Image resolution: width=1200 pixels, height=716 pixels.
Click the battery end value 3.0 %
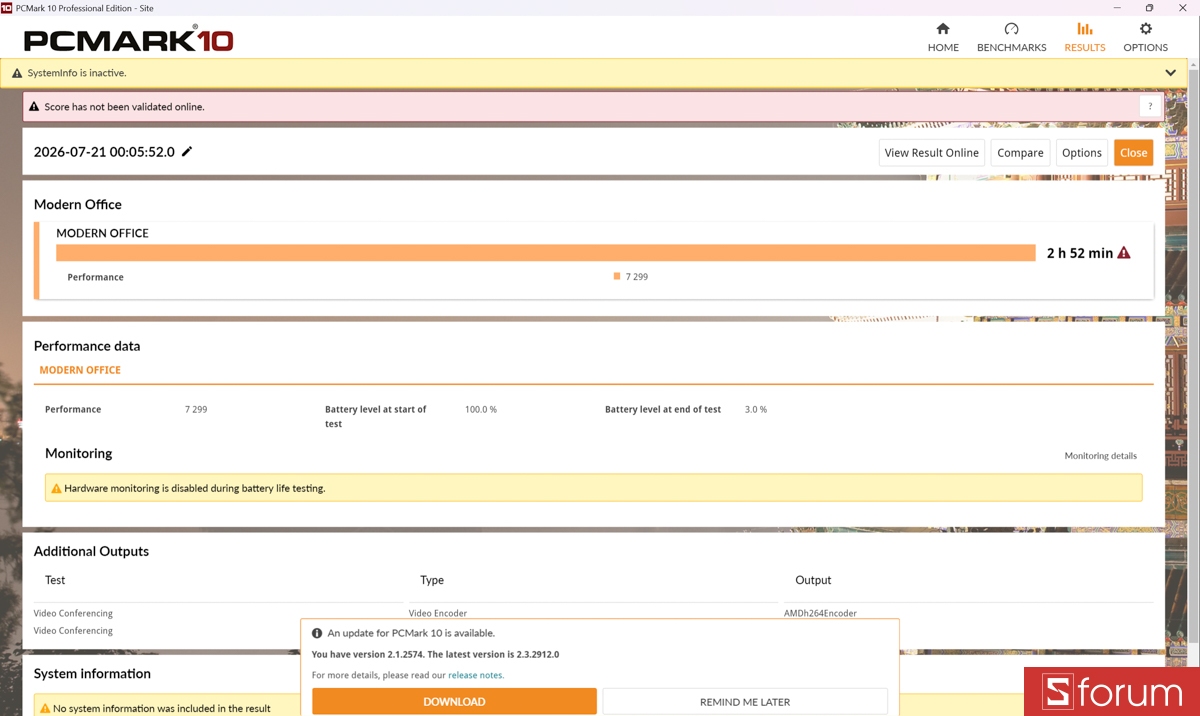pyautogui.click(x=756, y=409)
